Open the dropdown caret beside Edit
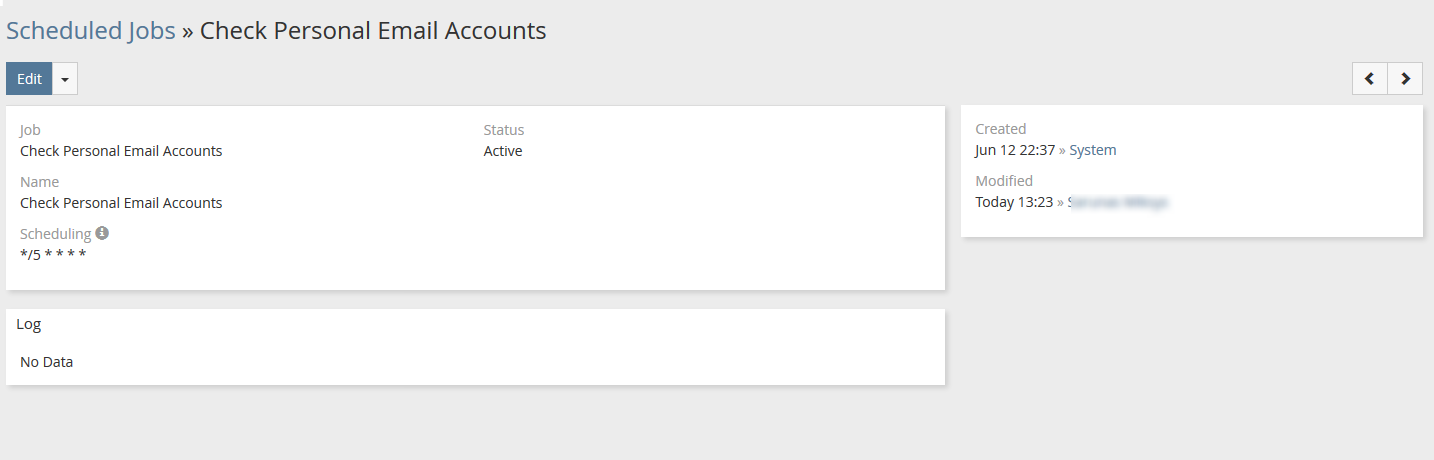Image resolution: width=1434 pixels, height=460 pixels. tap(65, 79)
